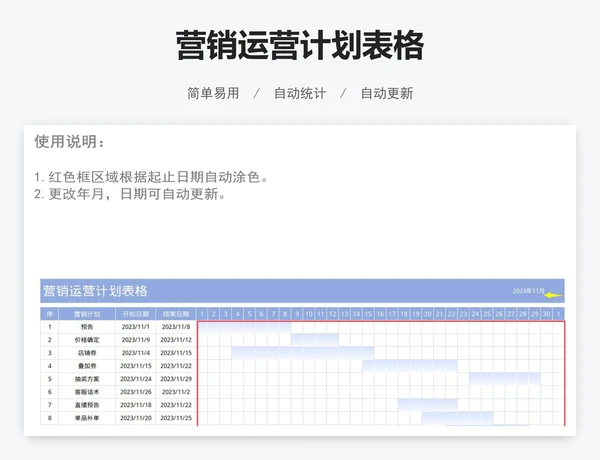Image resolution: width=600 pixels, height=460 pixels.
Task: Click end date 2023/11/2 cell
Action: pos(176,392)
